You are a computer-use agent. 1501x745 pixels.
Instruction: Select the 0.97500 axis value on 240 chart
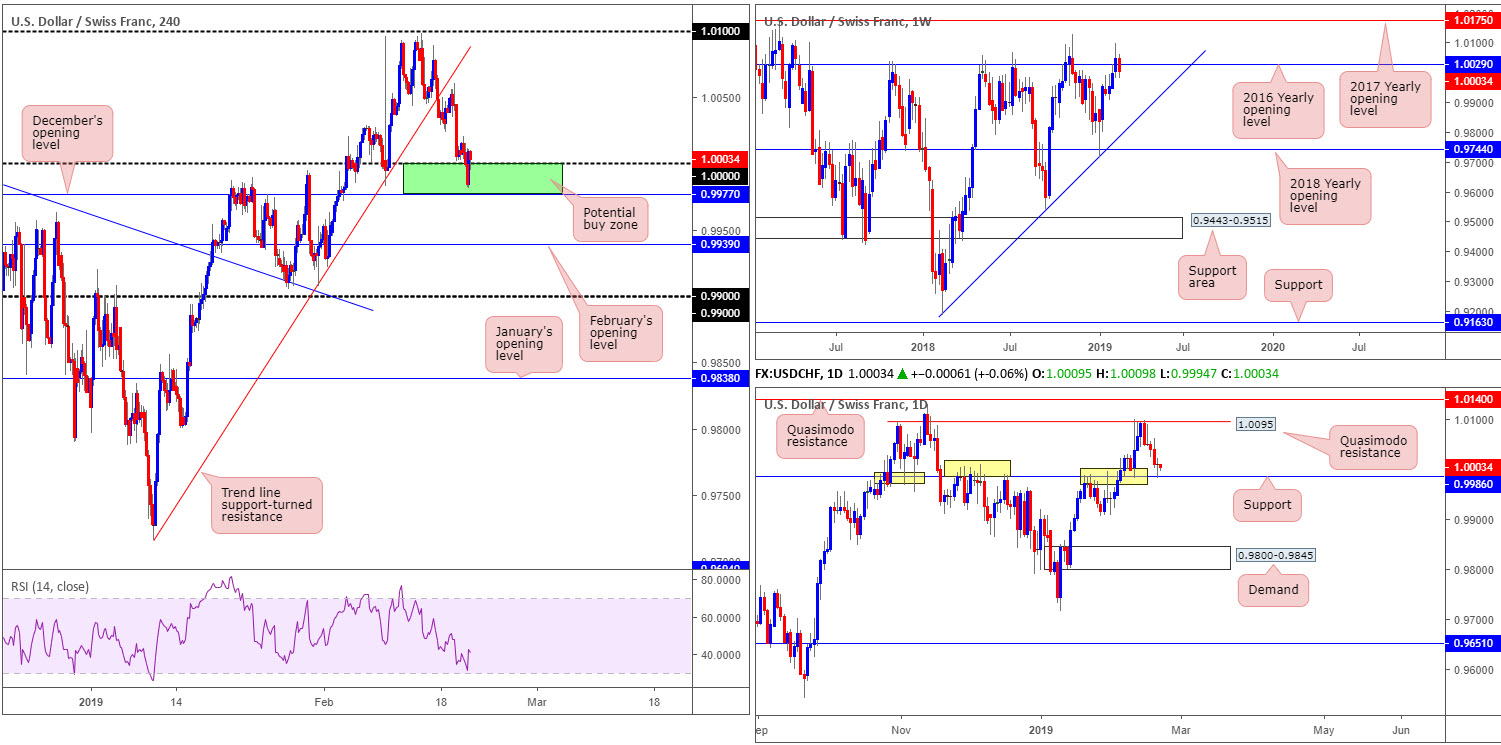click(x=719, y=496)
